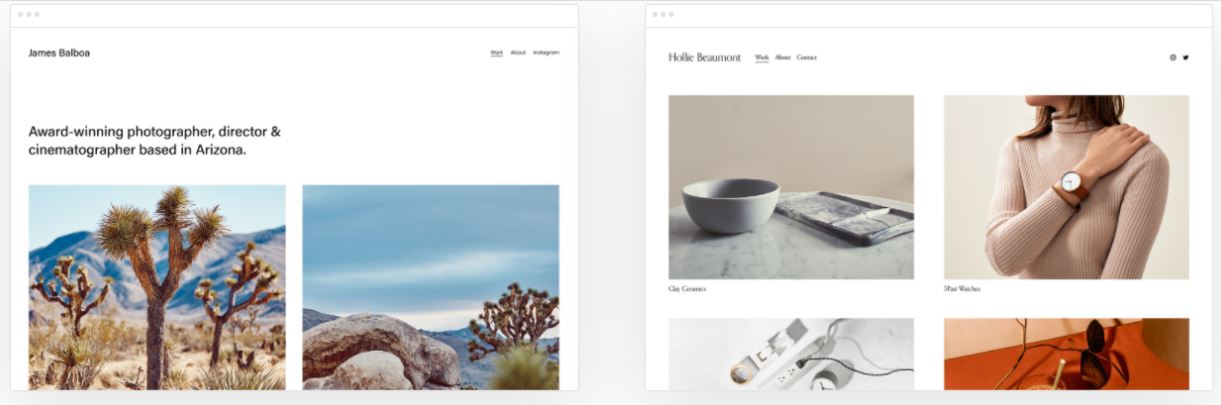Screen dimensions: 1221x405
Task: Open About in Hollie Beaumont navigation
Action: coord(783,57)
